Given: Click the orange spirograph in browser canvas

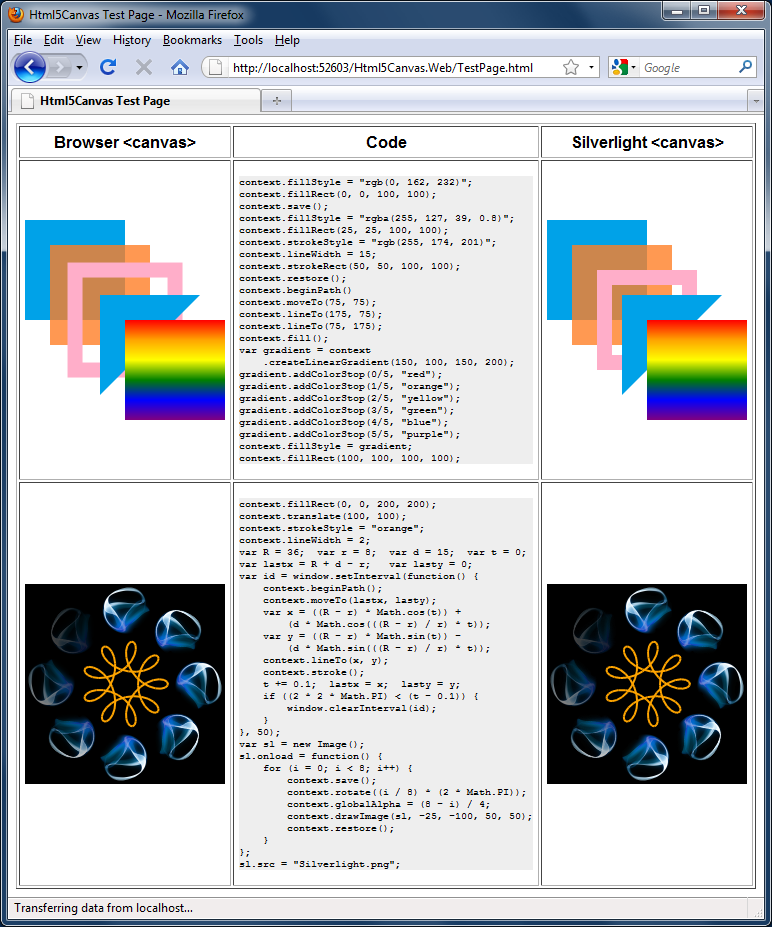Looking at the screenshot, I should pyautogui.click(x=125, y=685).
